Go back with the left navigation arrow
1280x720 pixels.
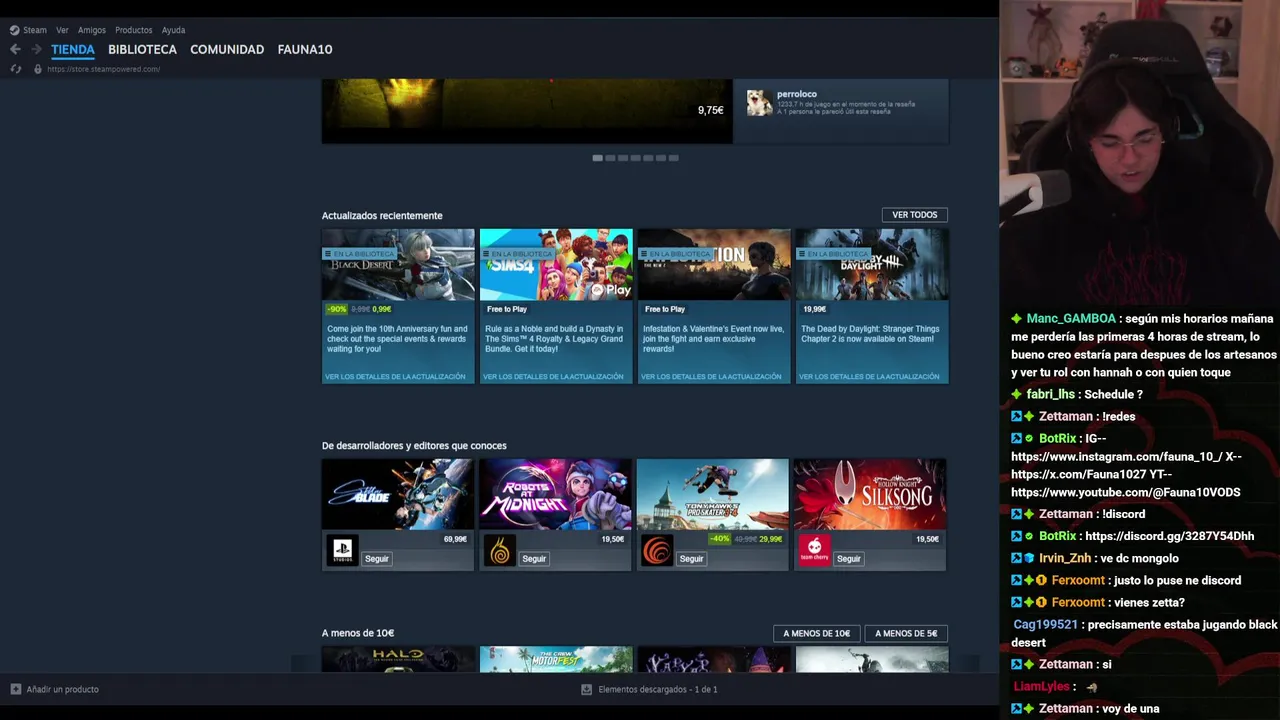pyautogui.click(x=15, y=49)
